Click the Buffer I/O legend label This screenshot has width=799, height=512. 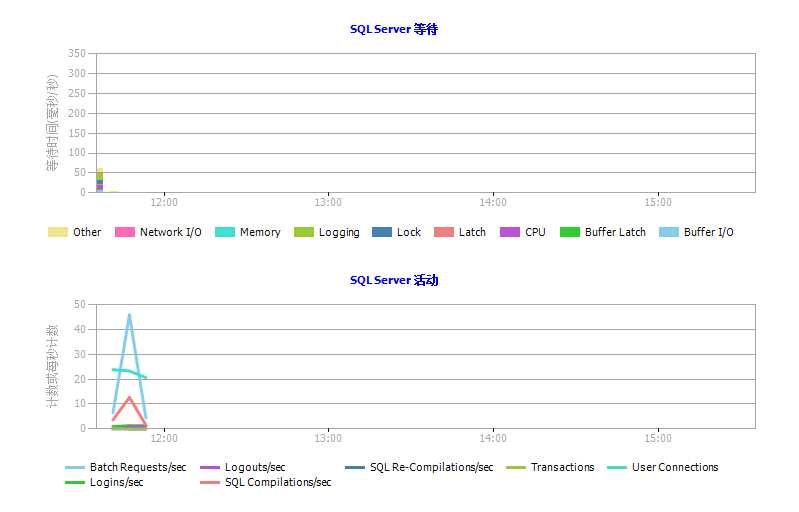pos(709,232)
